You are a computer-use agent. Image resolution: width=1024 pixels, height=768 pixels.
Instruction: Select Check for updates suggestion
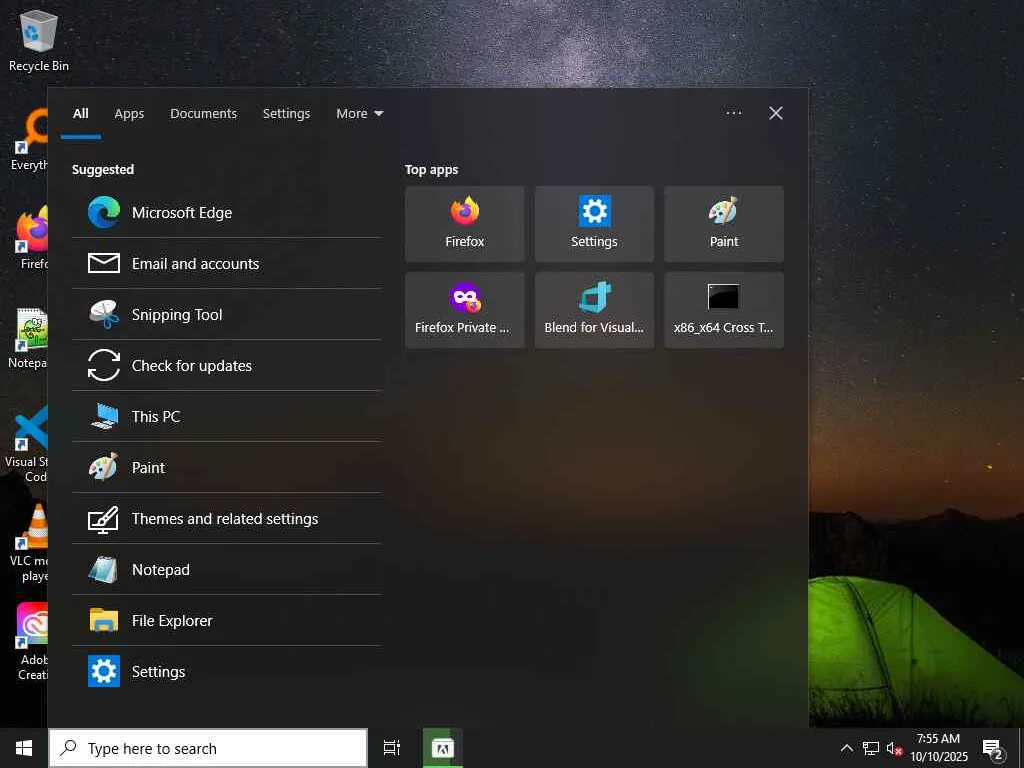tap(226, 365)
